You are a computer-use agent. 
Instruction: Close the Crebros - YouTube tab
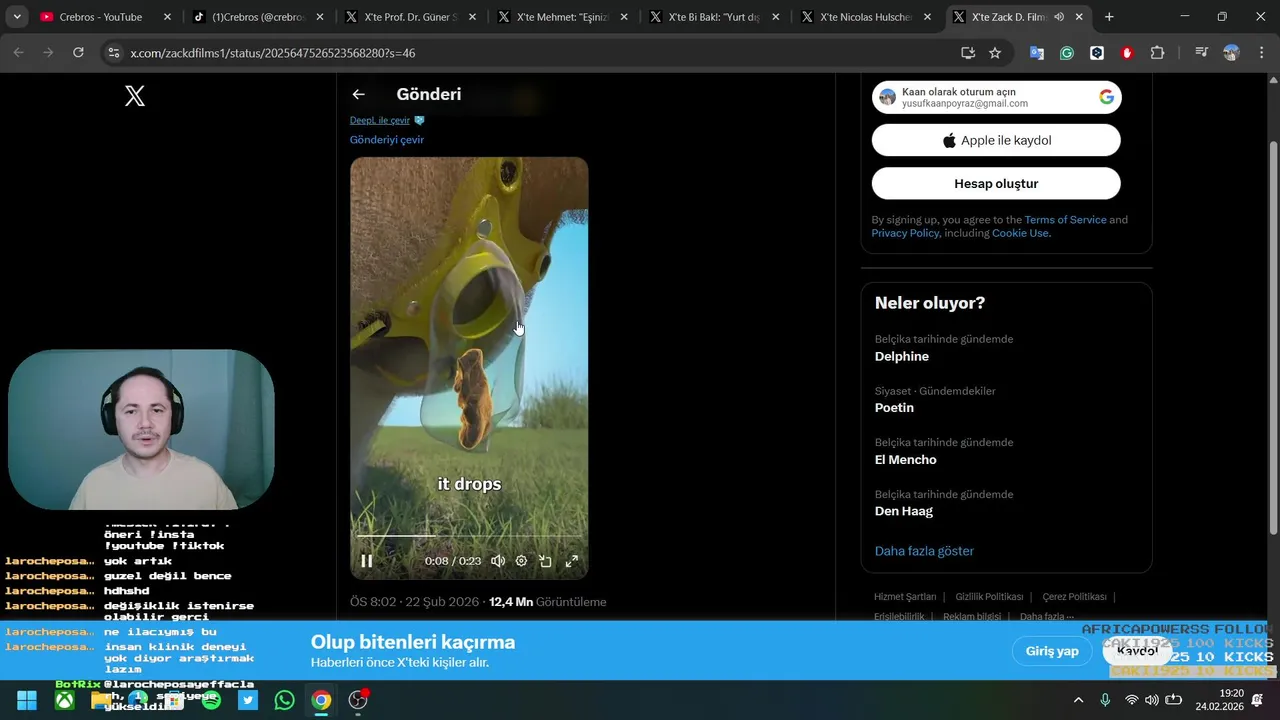coord(167,17)
